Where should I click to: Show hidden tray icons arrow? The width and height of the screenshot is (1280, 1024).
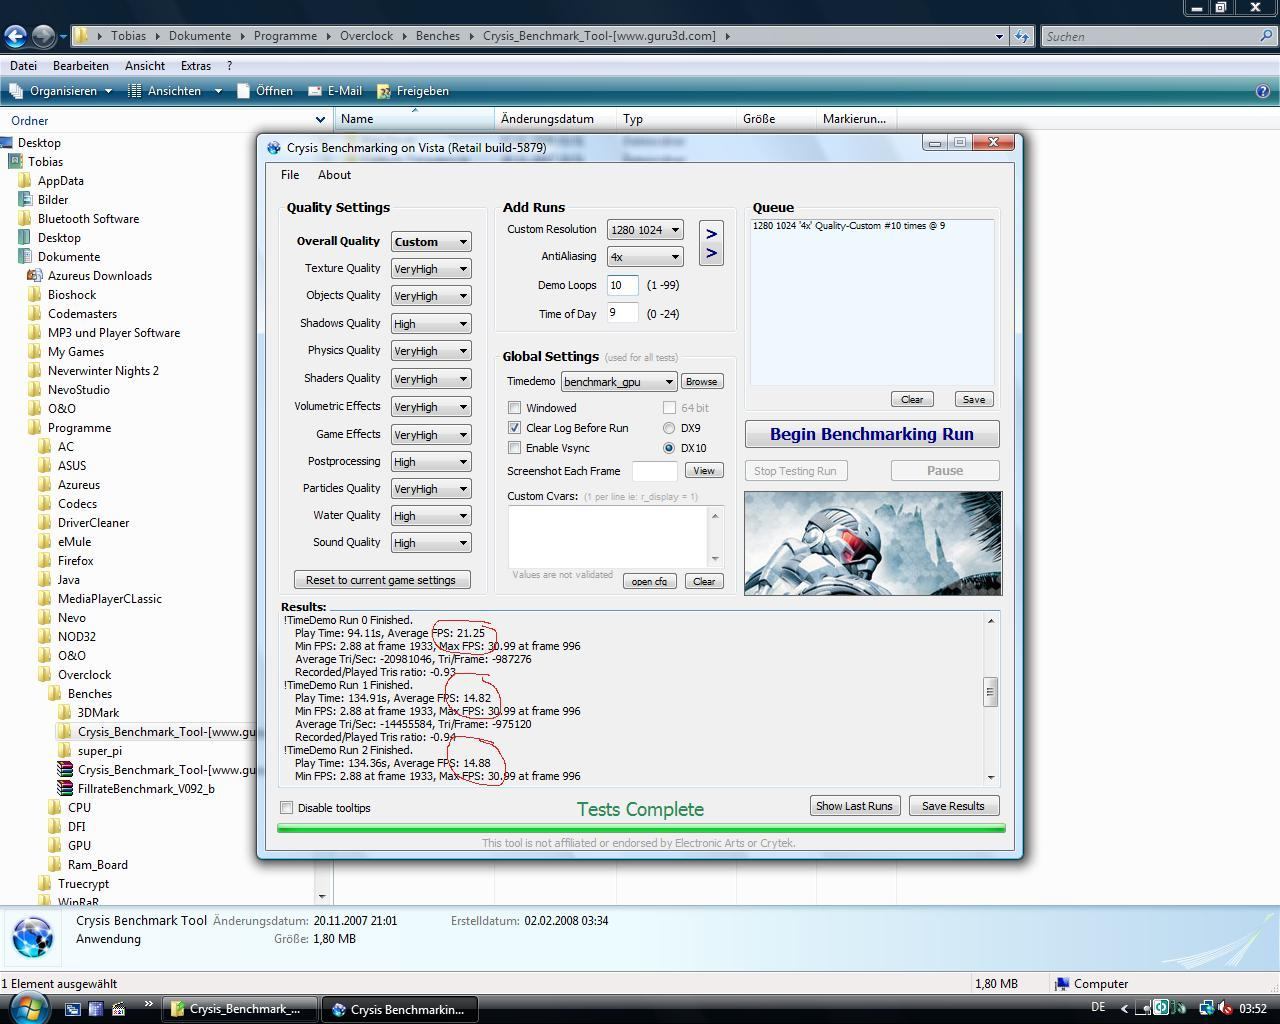(x=1124, y=1009)
